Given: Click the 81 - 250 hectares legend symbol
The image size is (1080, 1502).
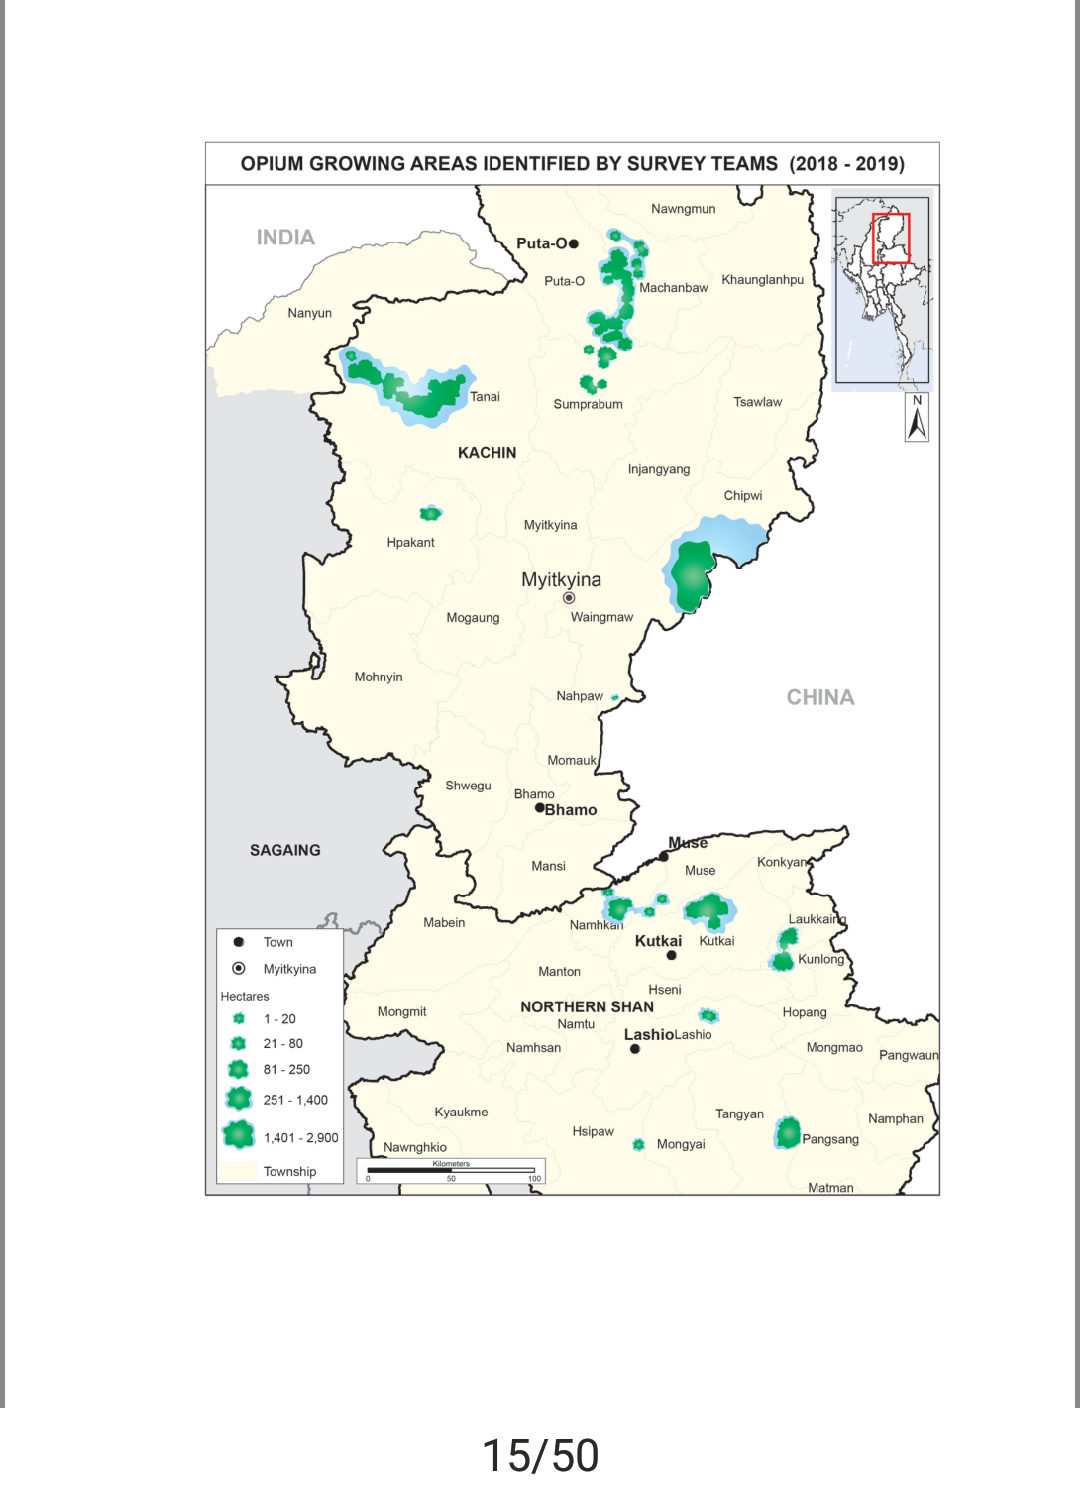Looking at the screenshot, I should tap(239, 1070).
